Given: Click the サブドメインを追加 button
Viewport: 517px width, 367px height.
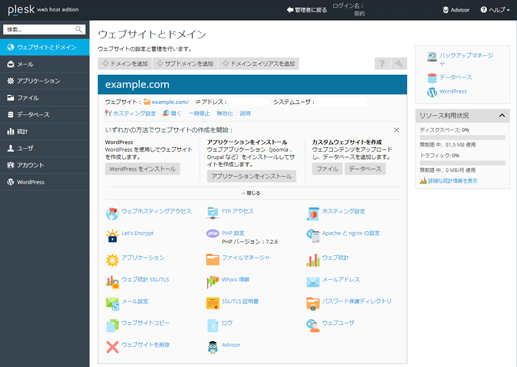Looking at the screenshot, I should pyautogui.click(x=185, y=64).
